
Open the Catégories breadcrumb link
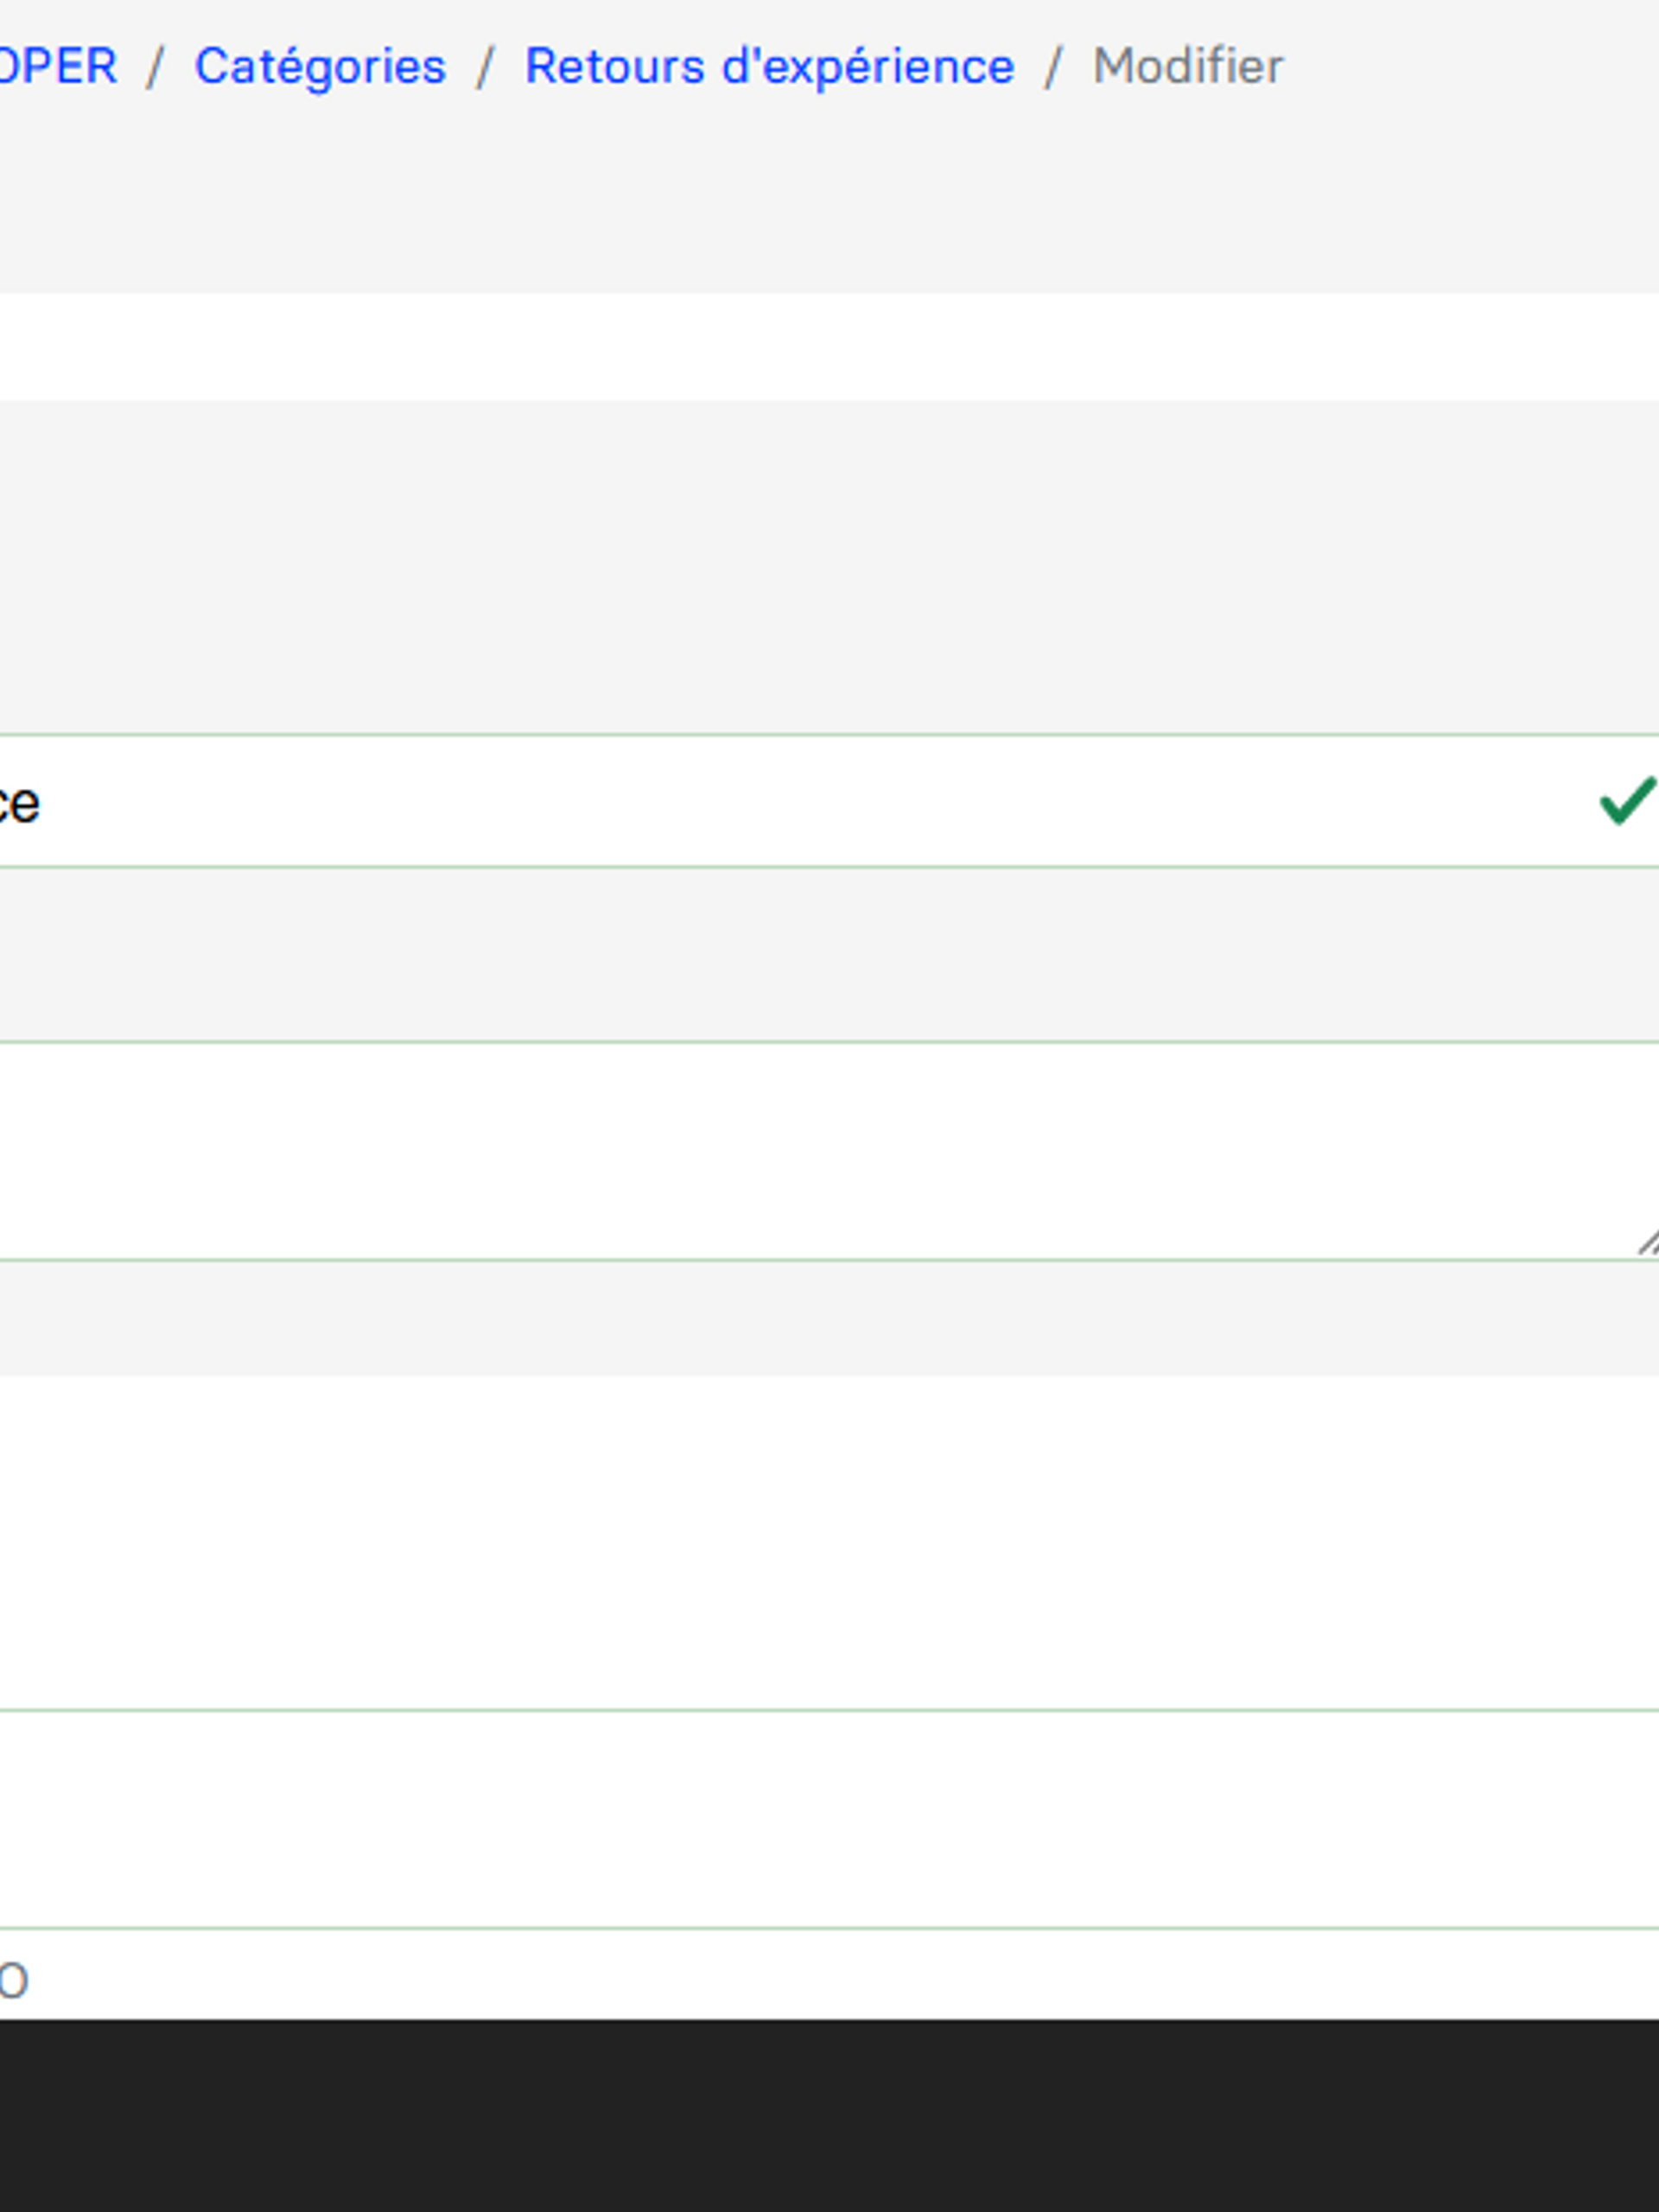(320, 67)
